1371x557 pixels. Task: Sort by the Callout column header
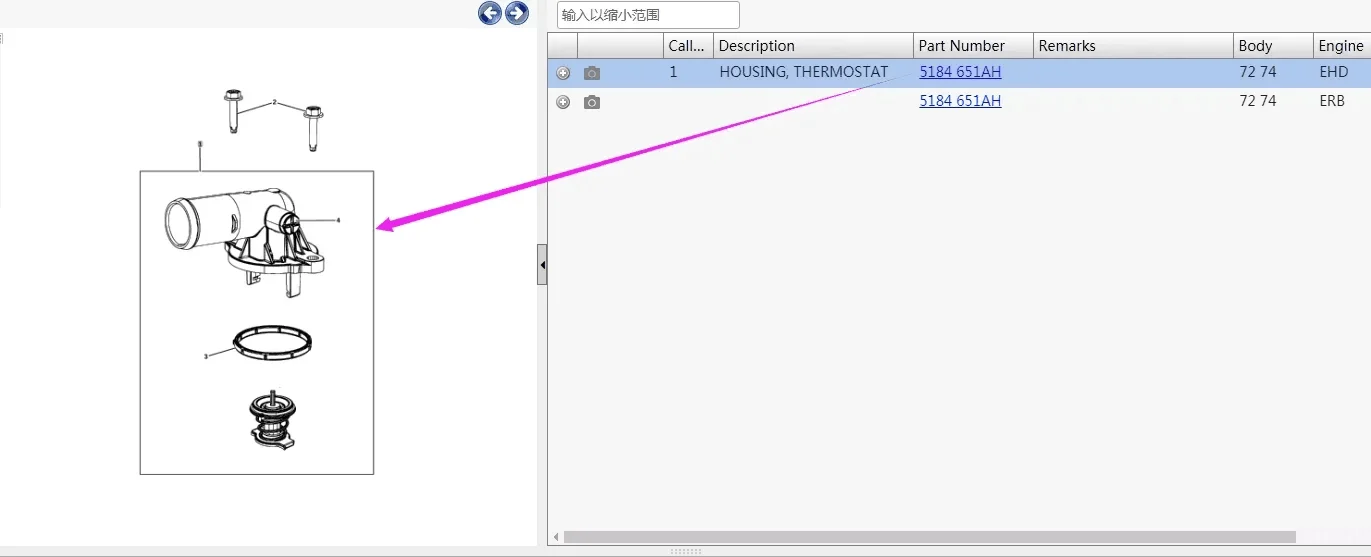pyautogui.click(x=688, y=46)
